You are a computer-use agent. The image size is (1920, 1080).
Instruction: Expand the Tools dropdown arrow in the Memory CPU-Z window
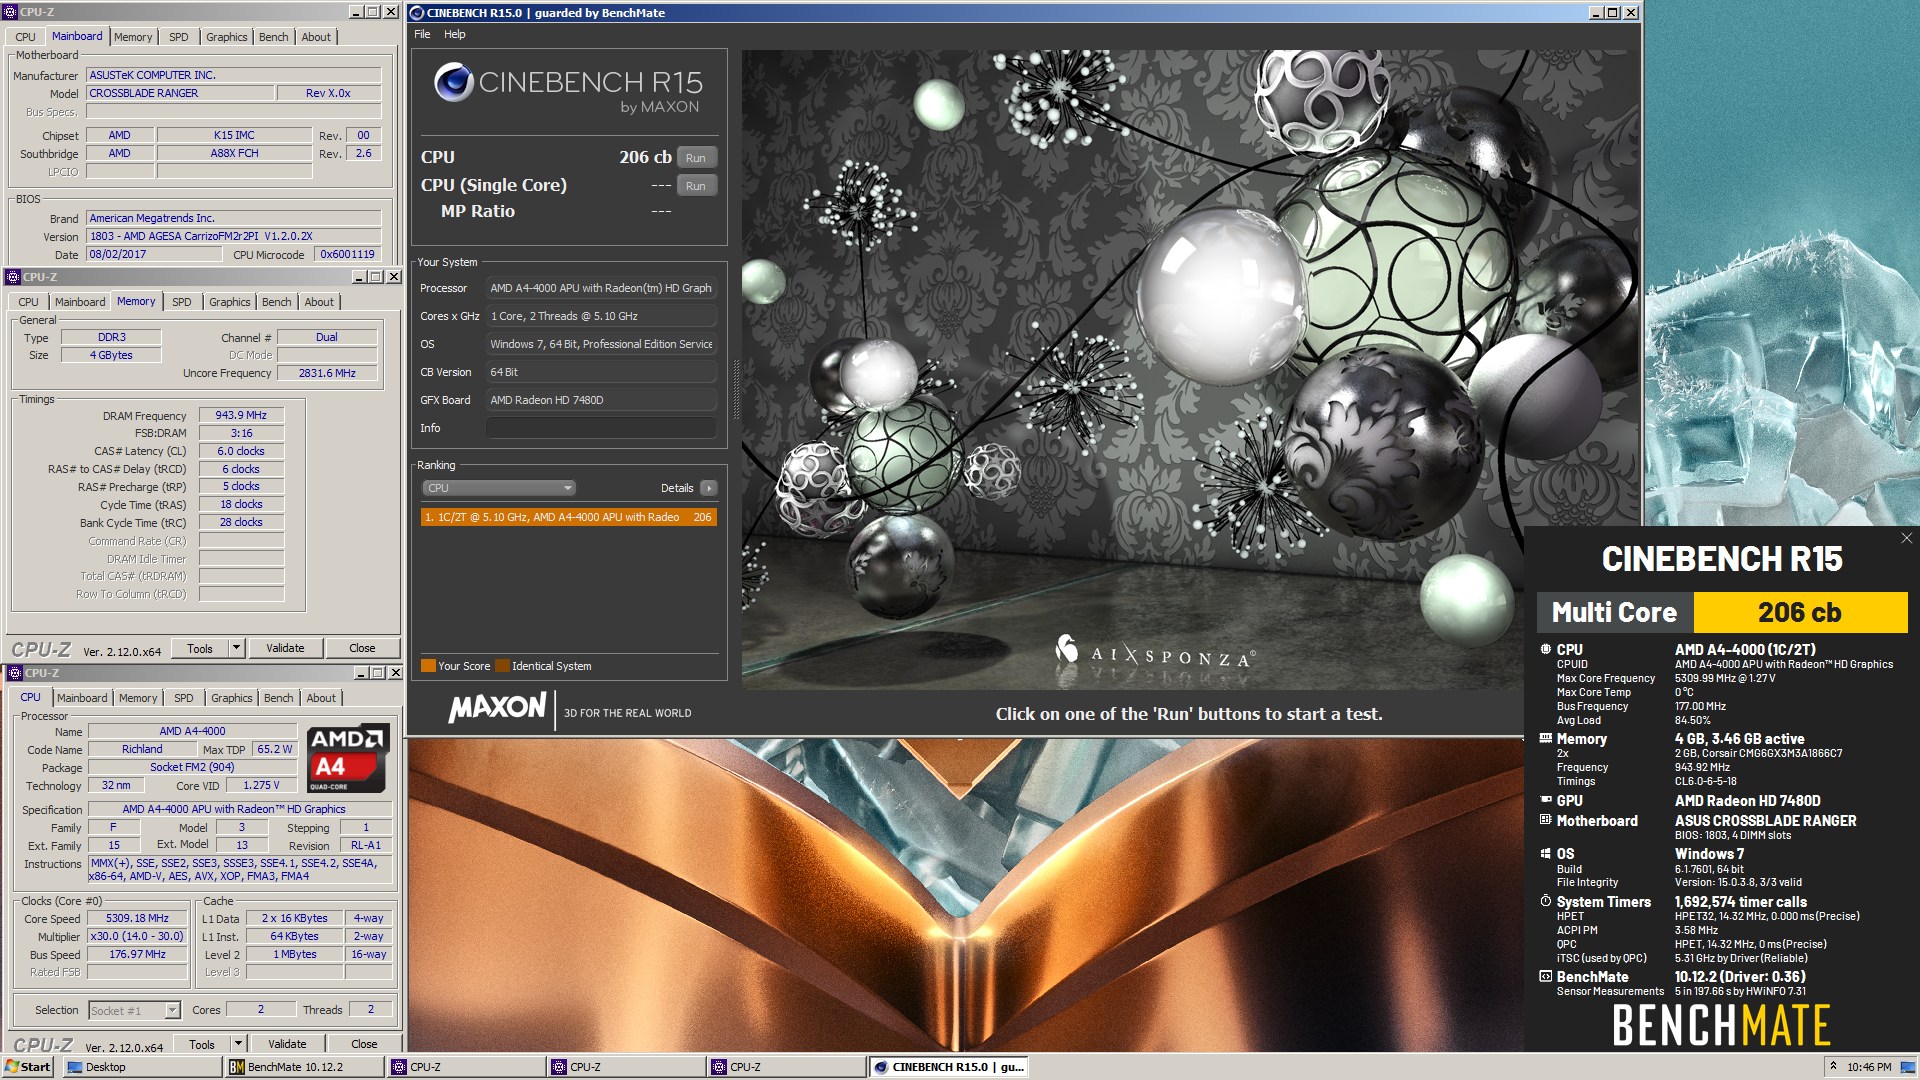coord(237,648)
